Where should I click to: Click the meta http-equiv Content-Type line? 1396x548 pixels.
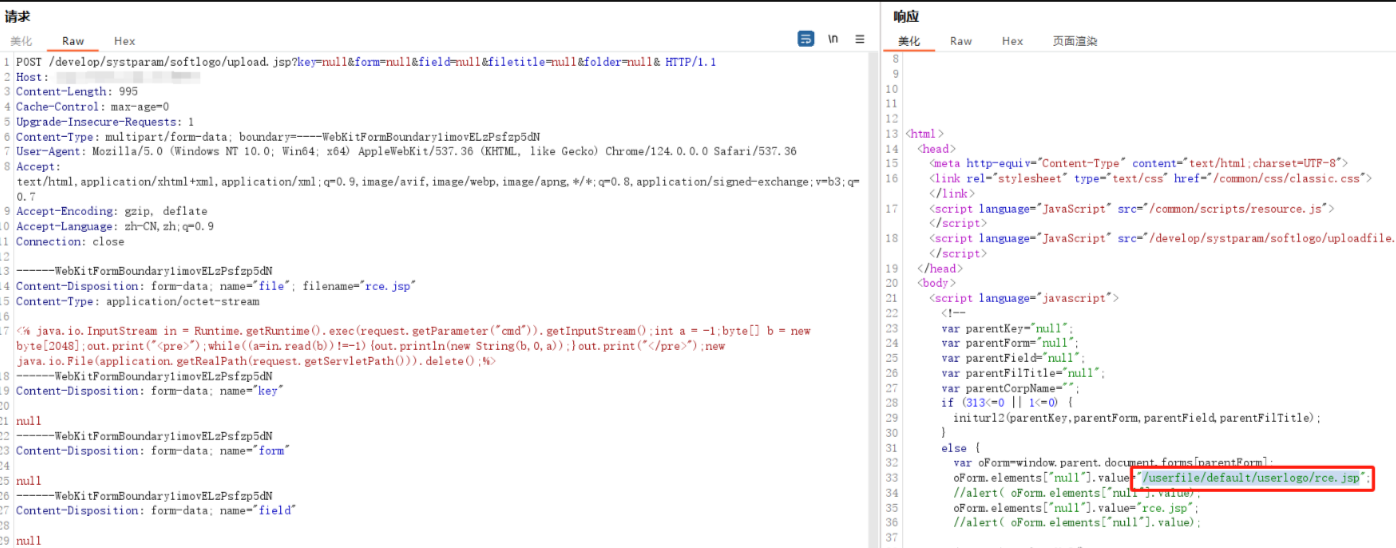click(1139, 163)
